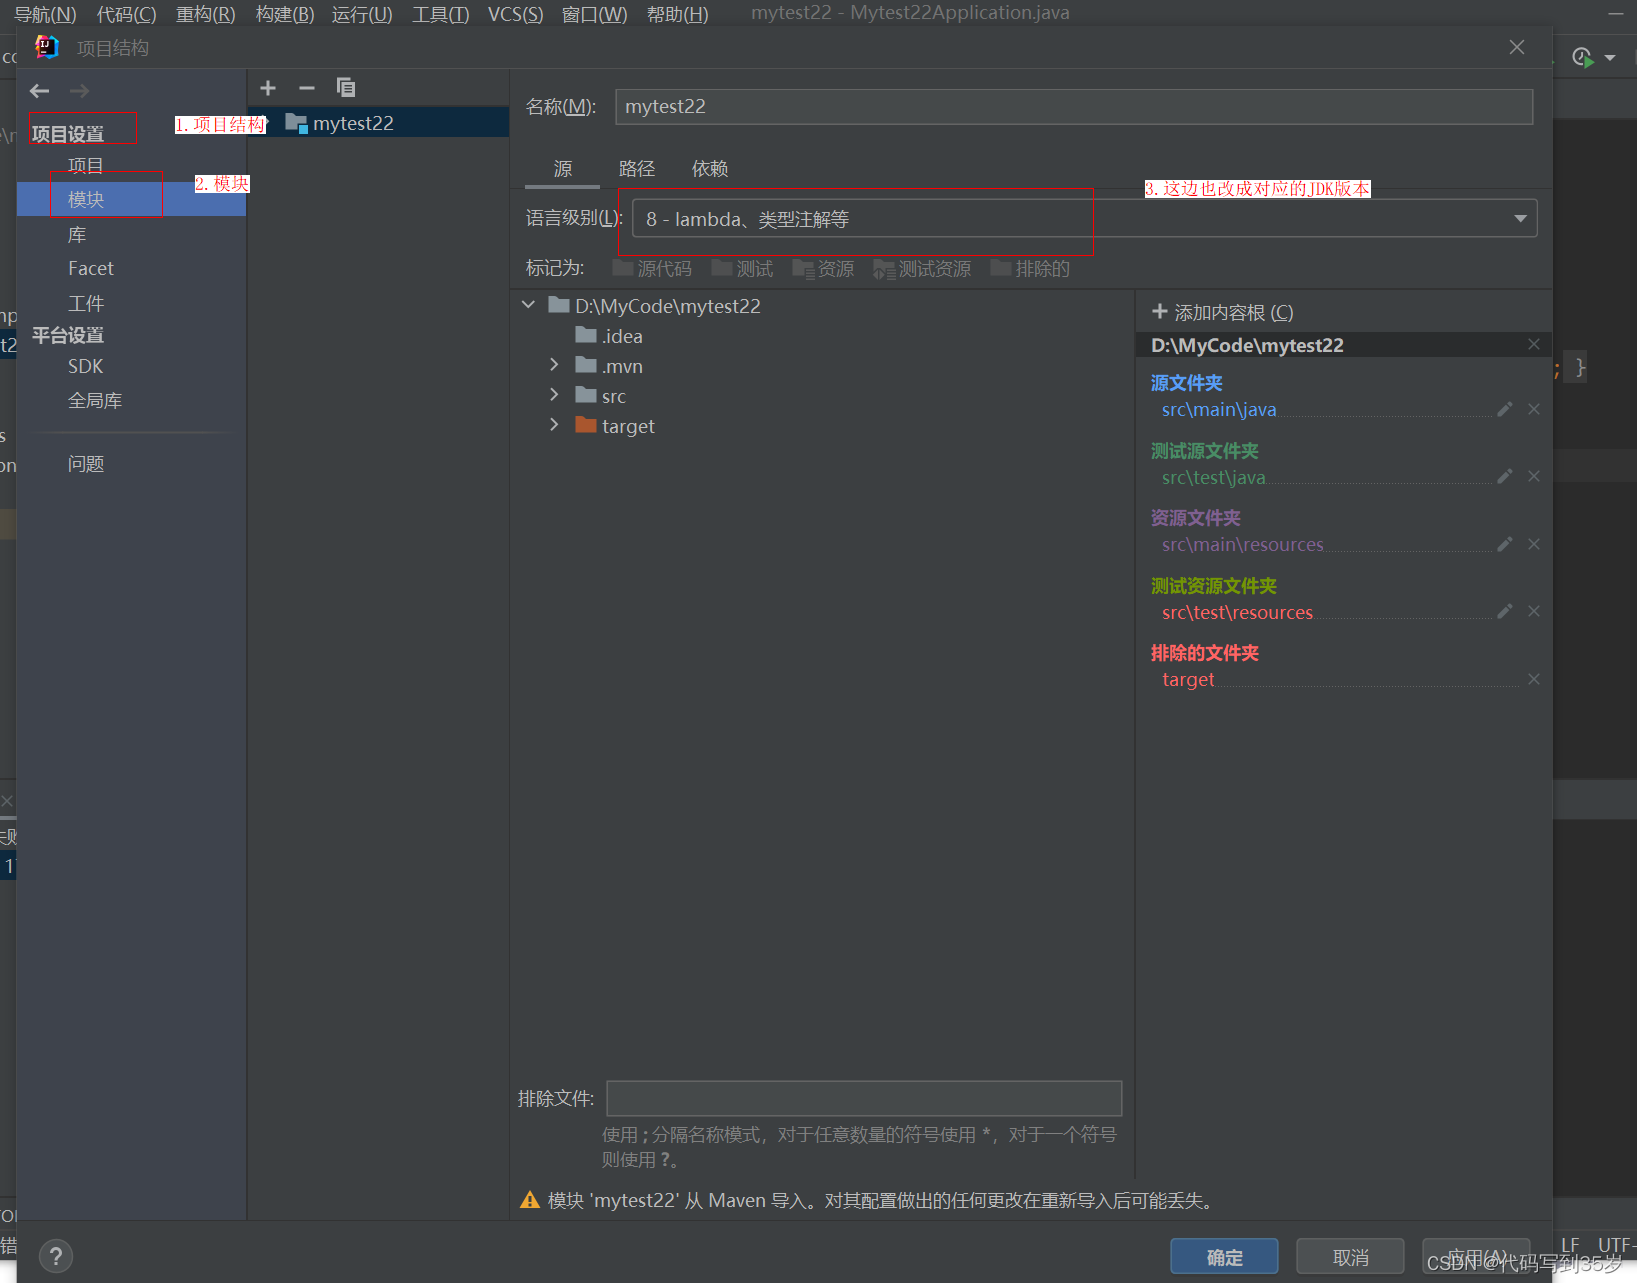Image resolution: width=1637 pixels, height=1283 pixels.
Task: Copy the selected module icon
Action: click(x=346, y=88)
